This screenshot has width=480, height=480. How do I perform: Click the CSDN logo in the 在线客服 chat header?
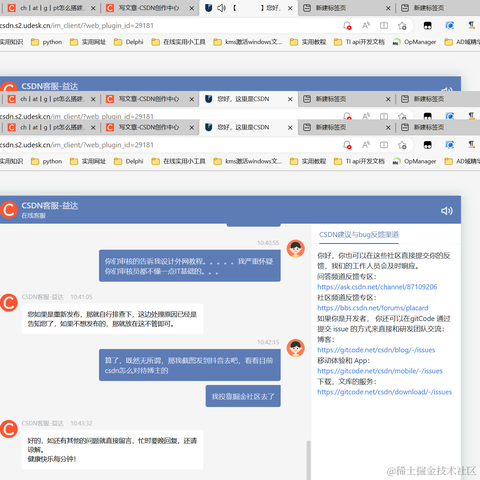coord(9,210)
